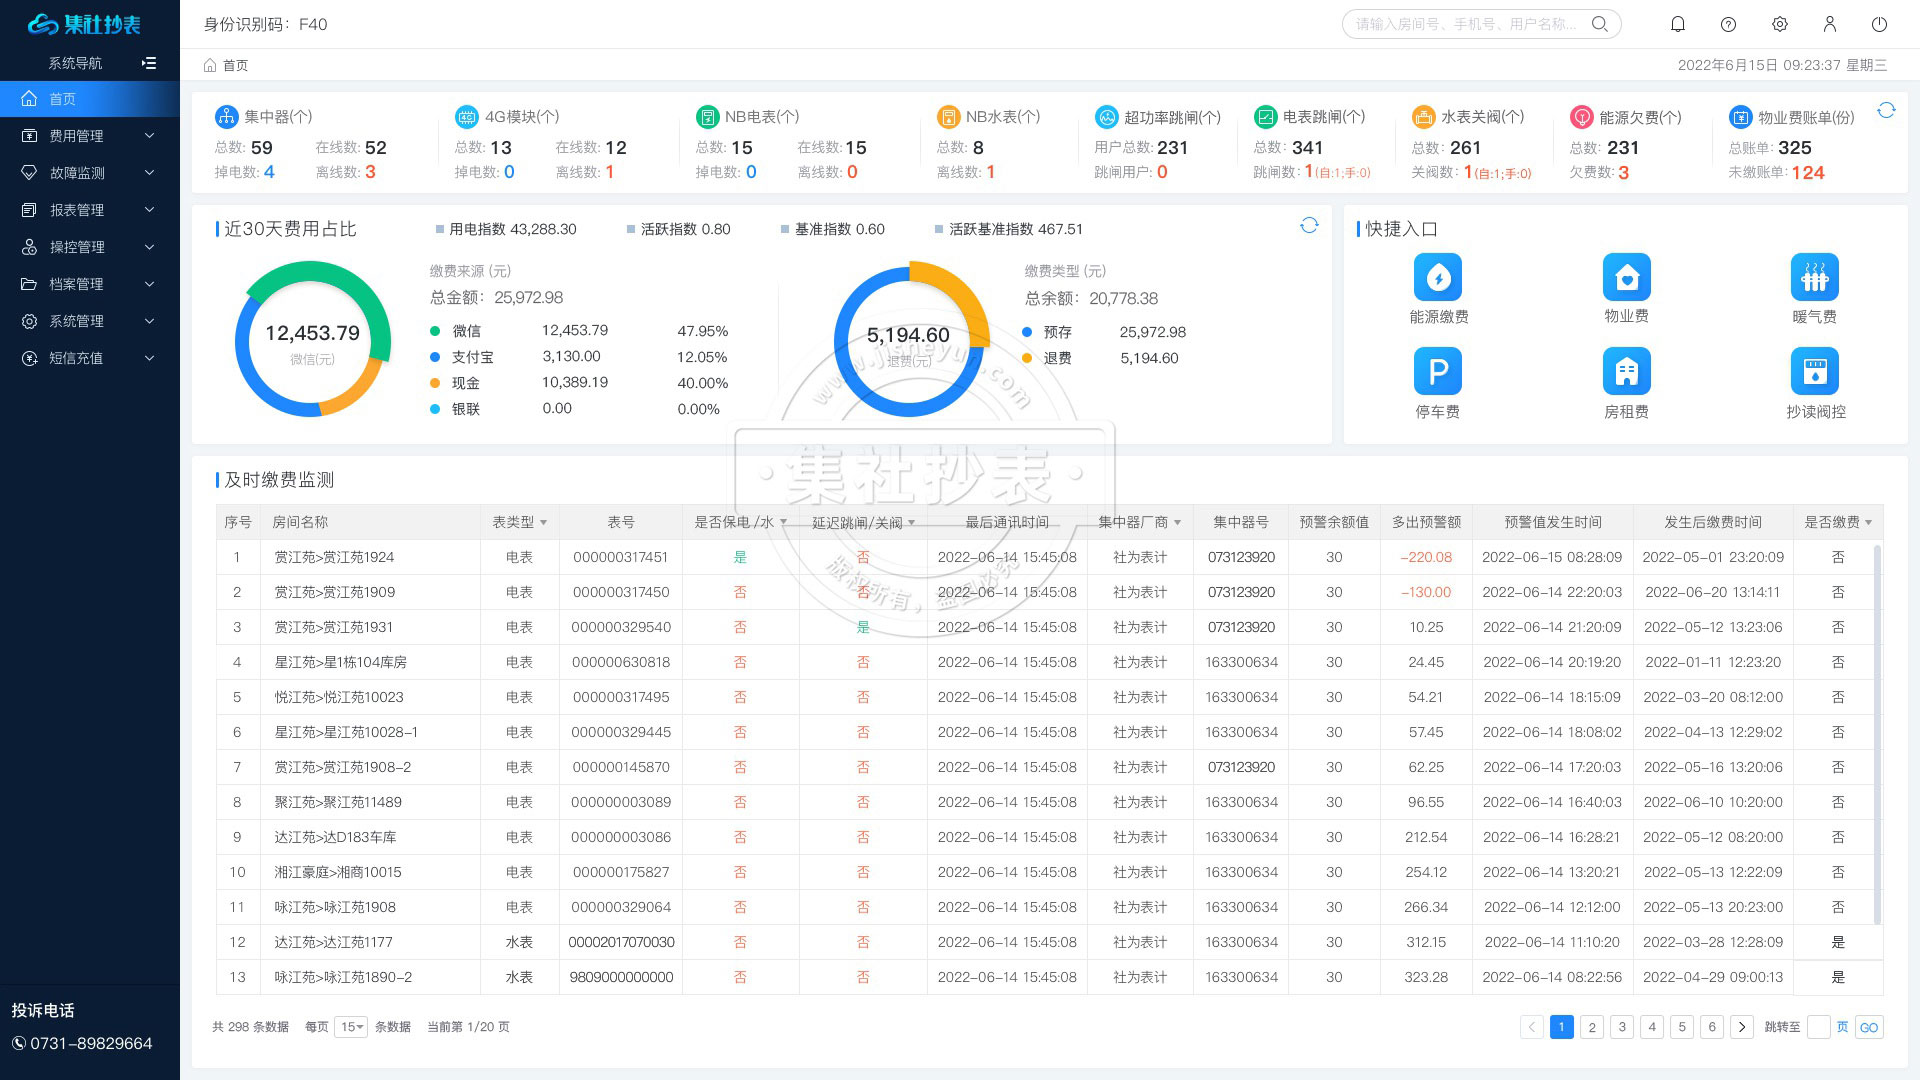Open the 房租费 quick entry icon
Viewport: 1920px width, 1080px height.
(1626, 371)
